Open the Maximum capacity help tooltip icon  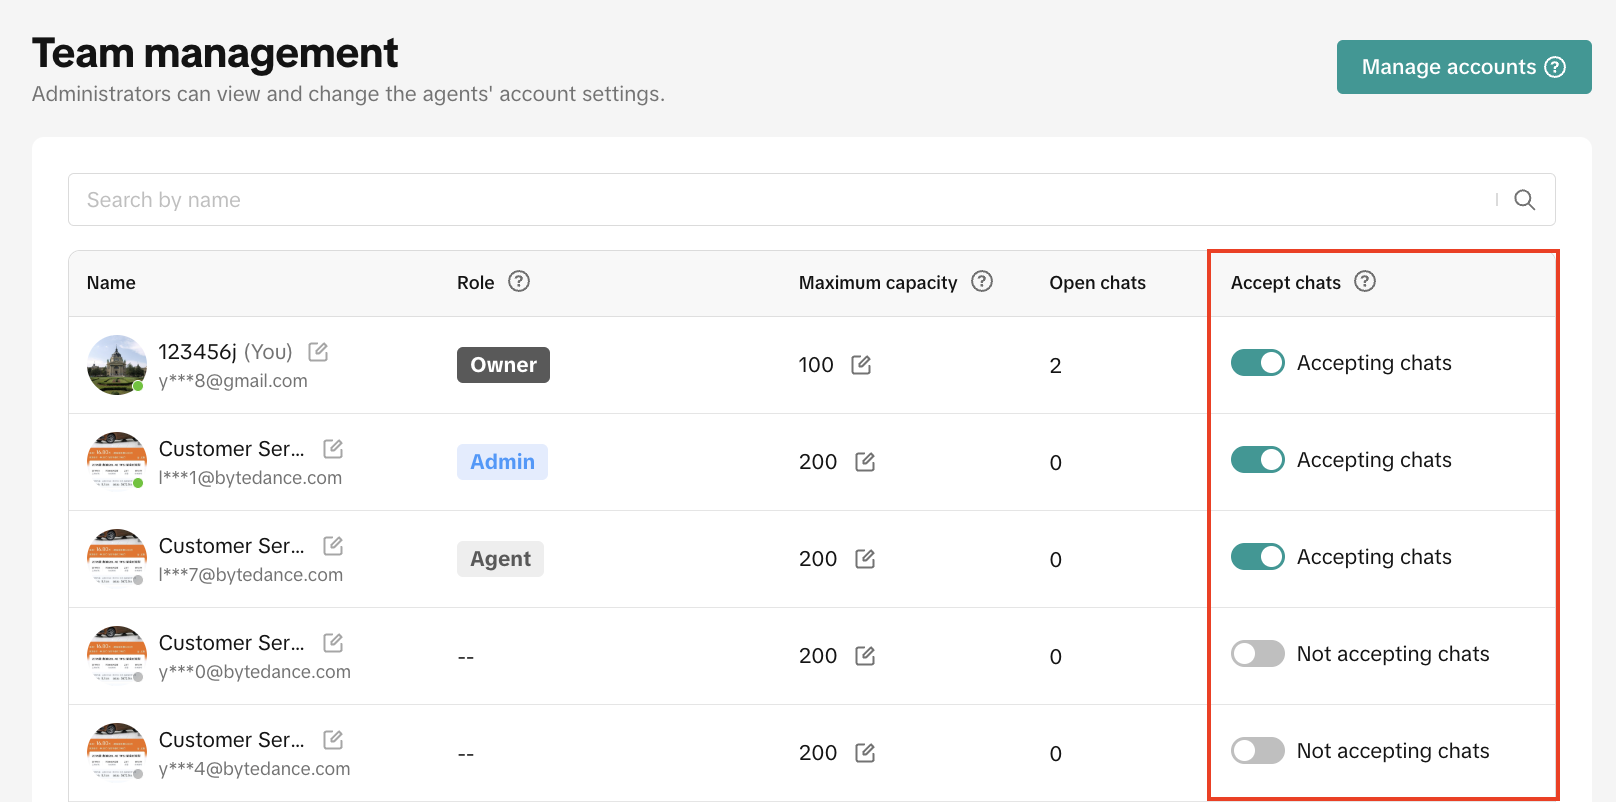click(x=982, y=282)
